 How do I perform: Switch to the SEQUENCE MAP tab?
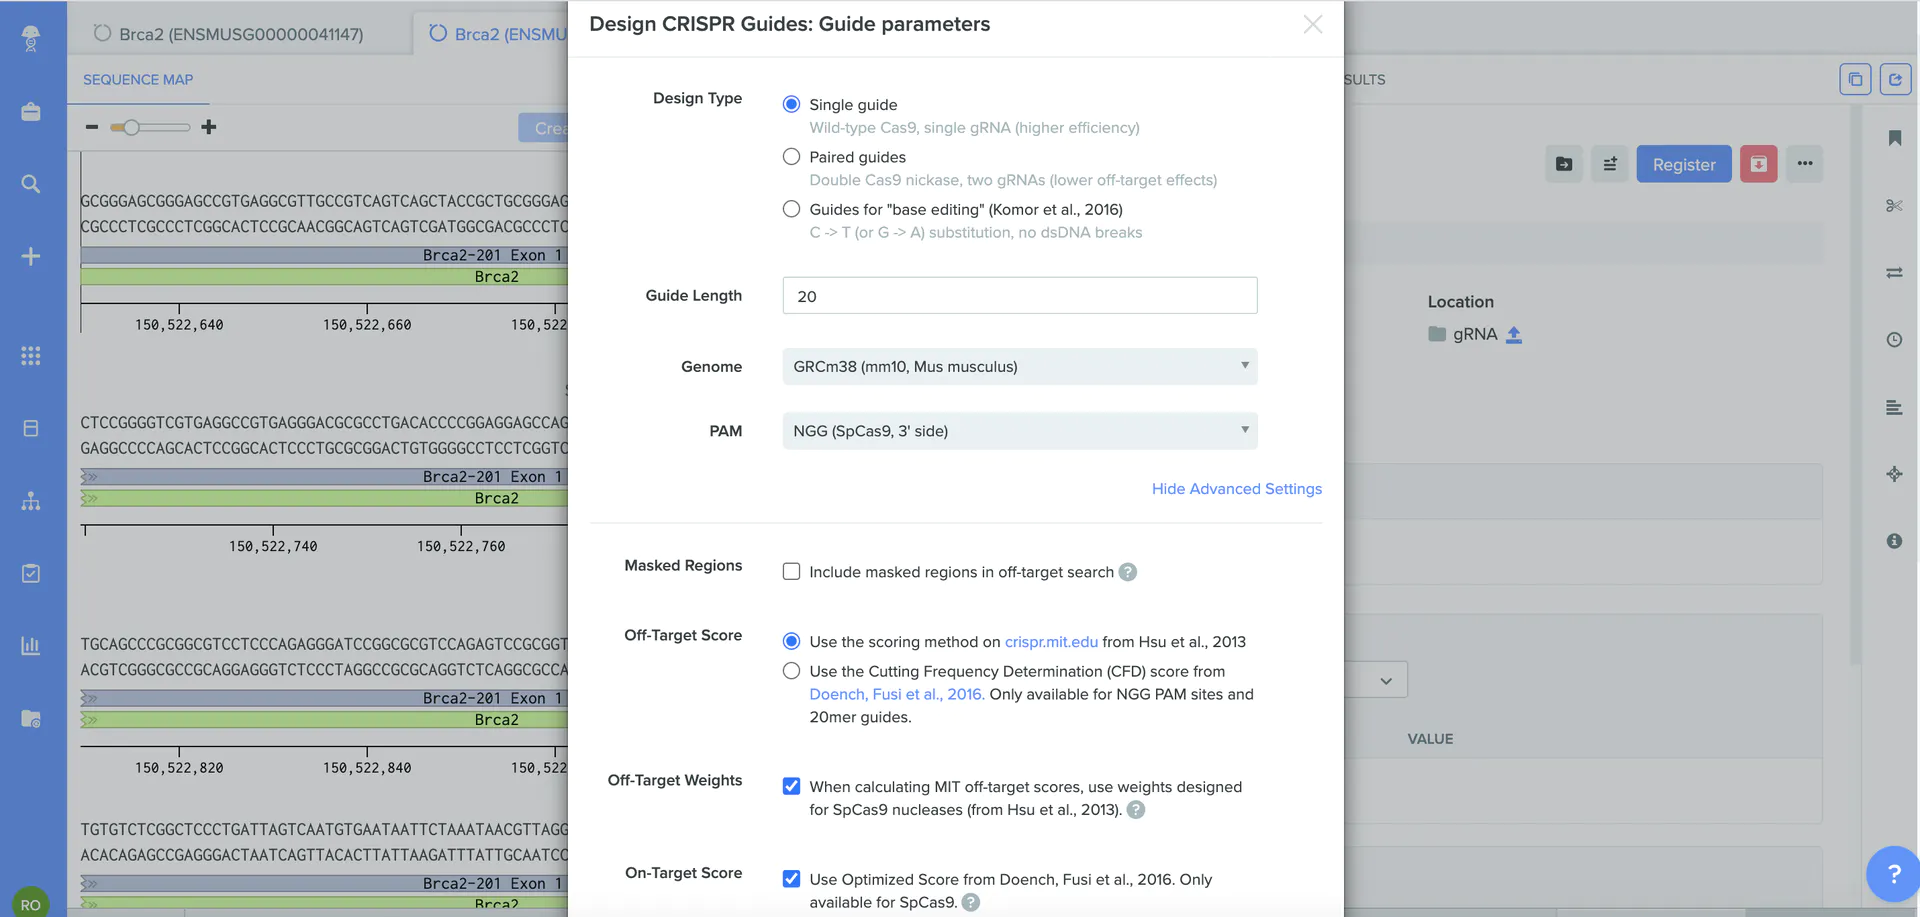coord(138,80)
